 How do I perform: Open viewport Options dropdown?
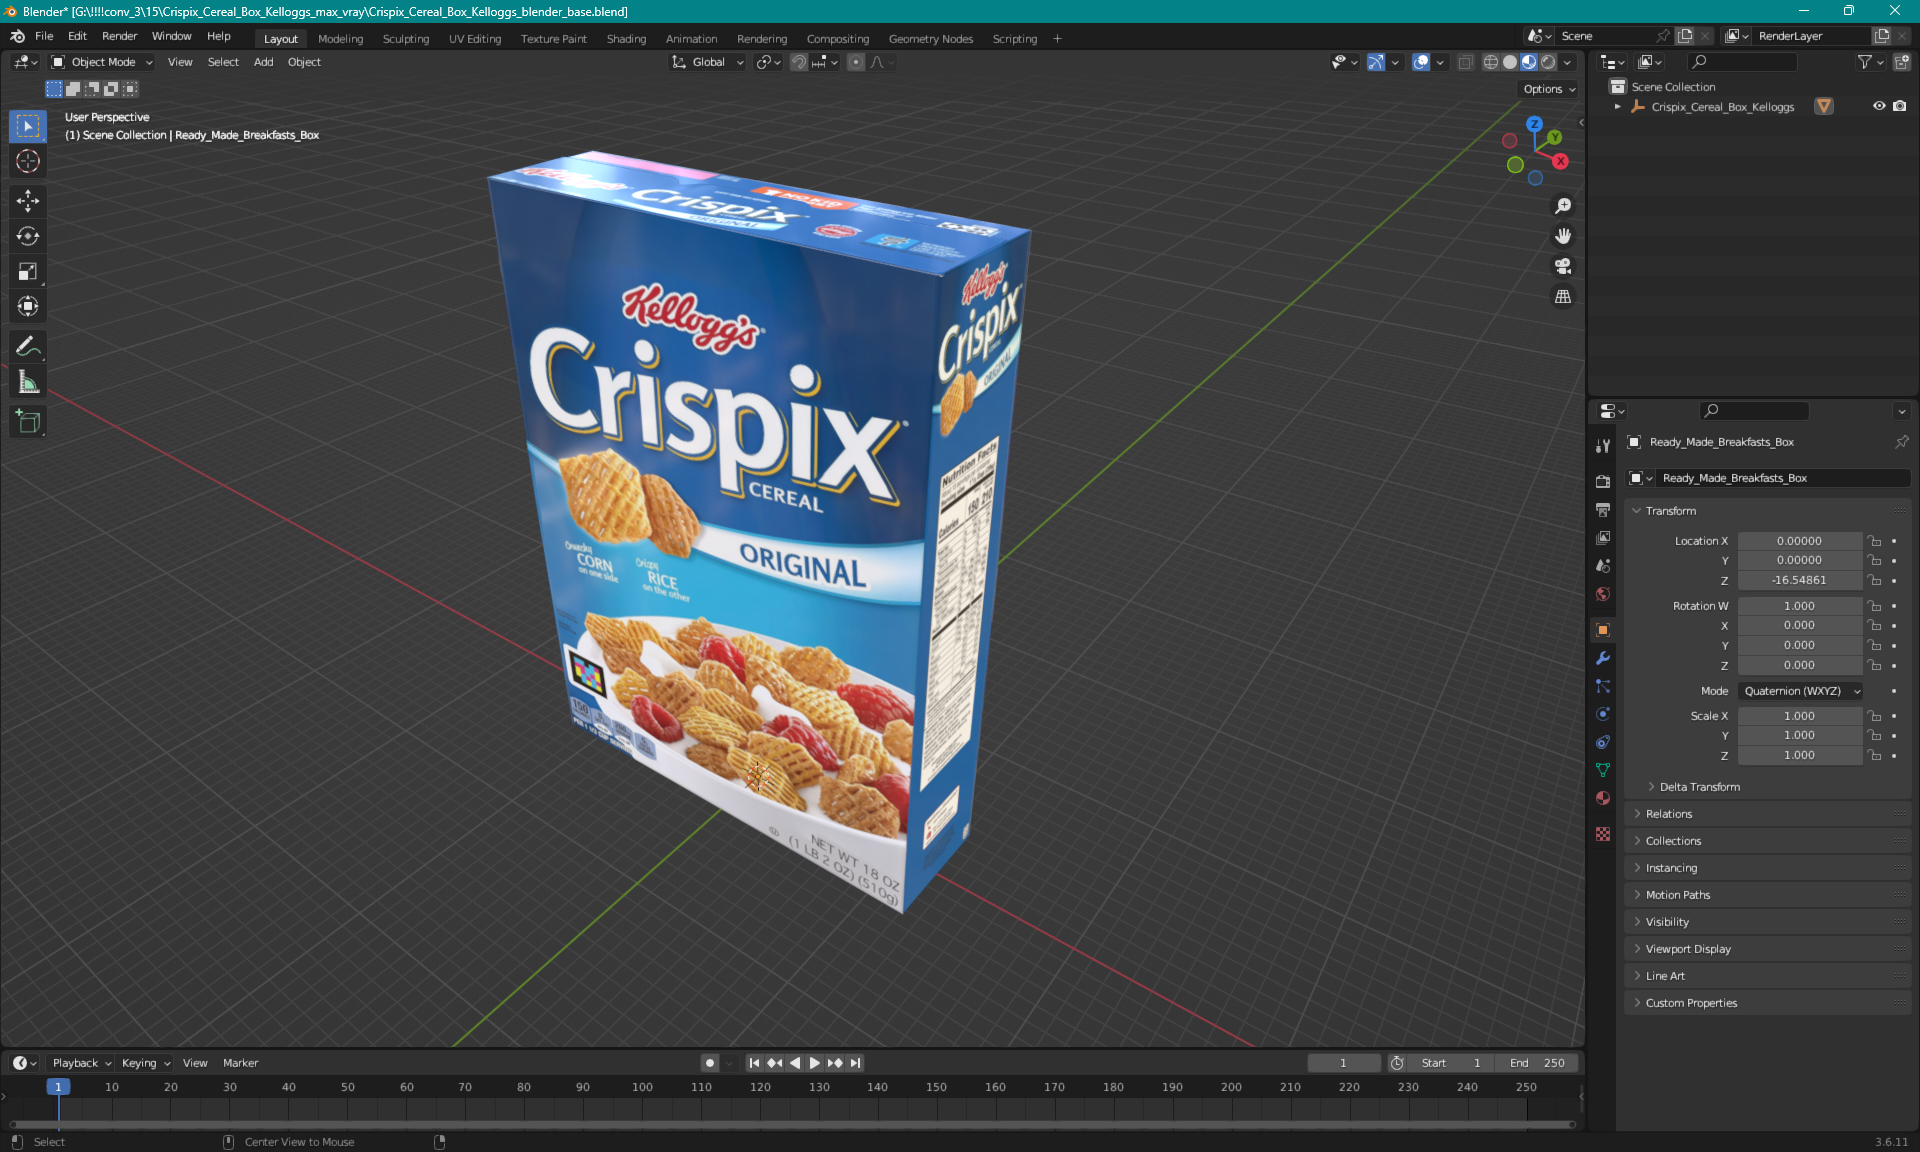(x=1549, y=89)
